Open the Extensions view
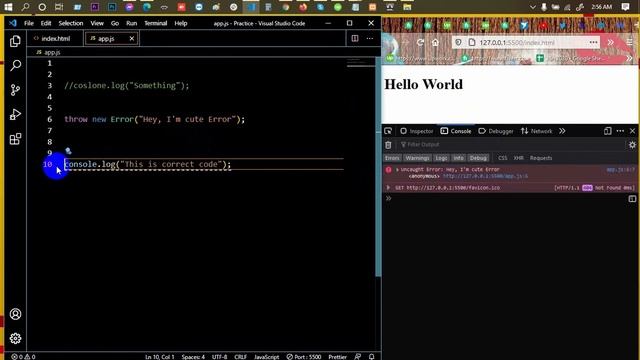Screen dimensions: 640x360 tap(16, 139)
